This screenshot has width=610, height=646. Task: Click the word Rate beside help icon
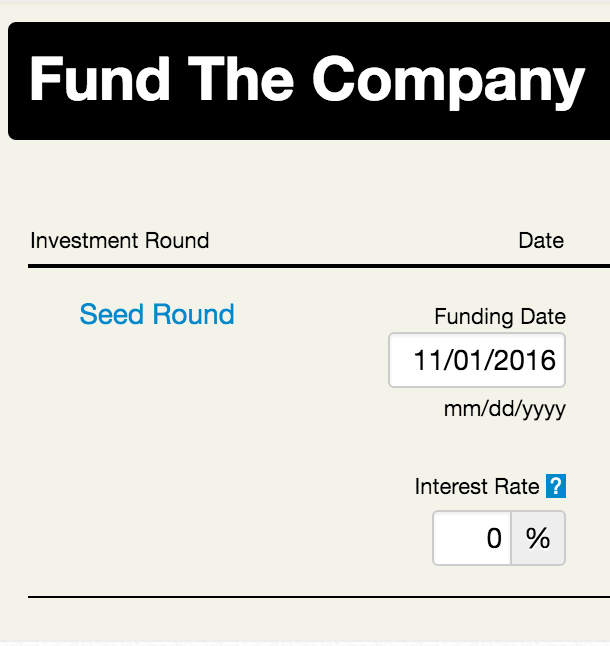517,487
